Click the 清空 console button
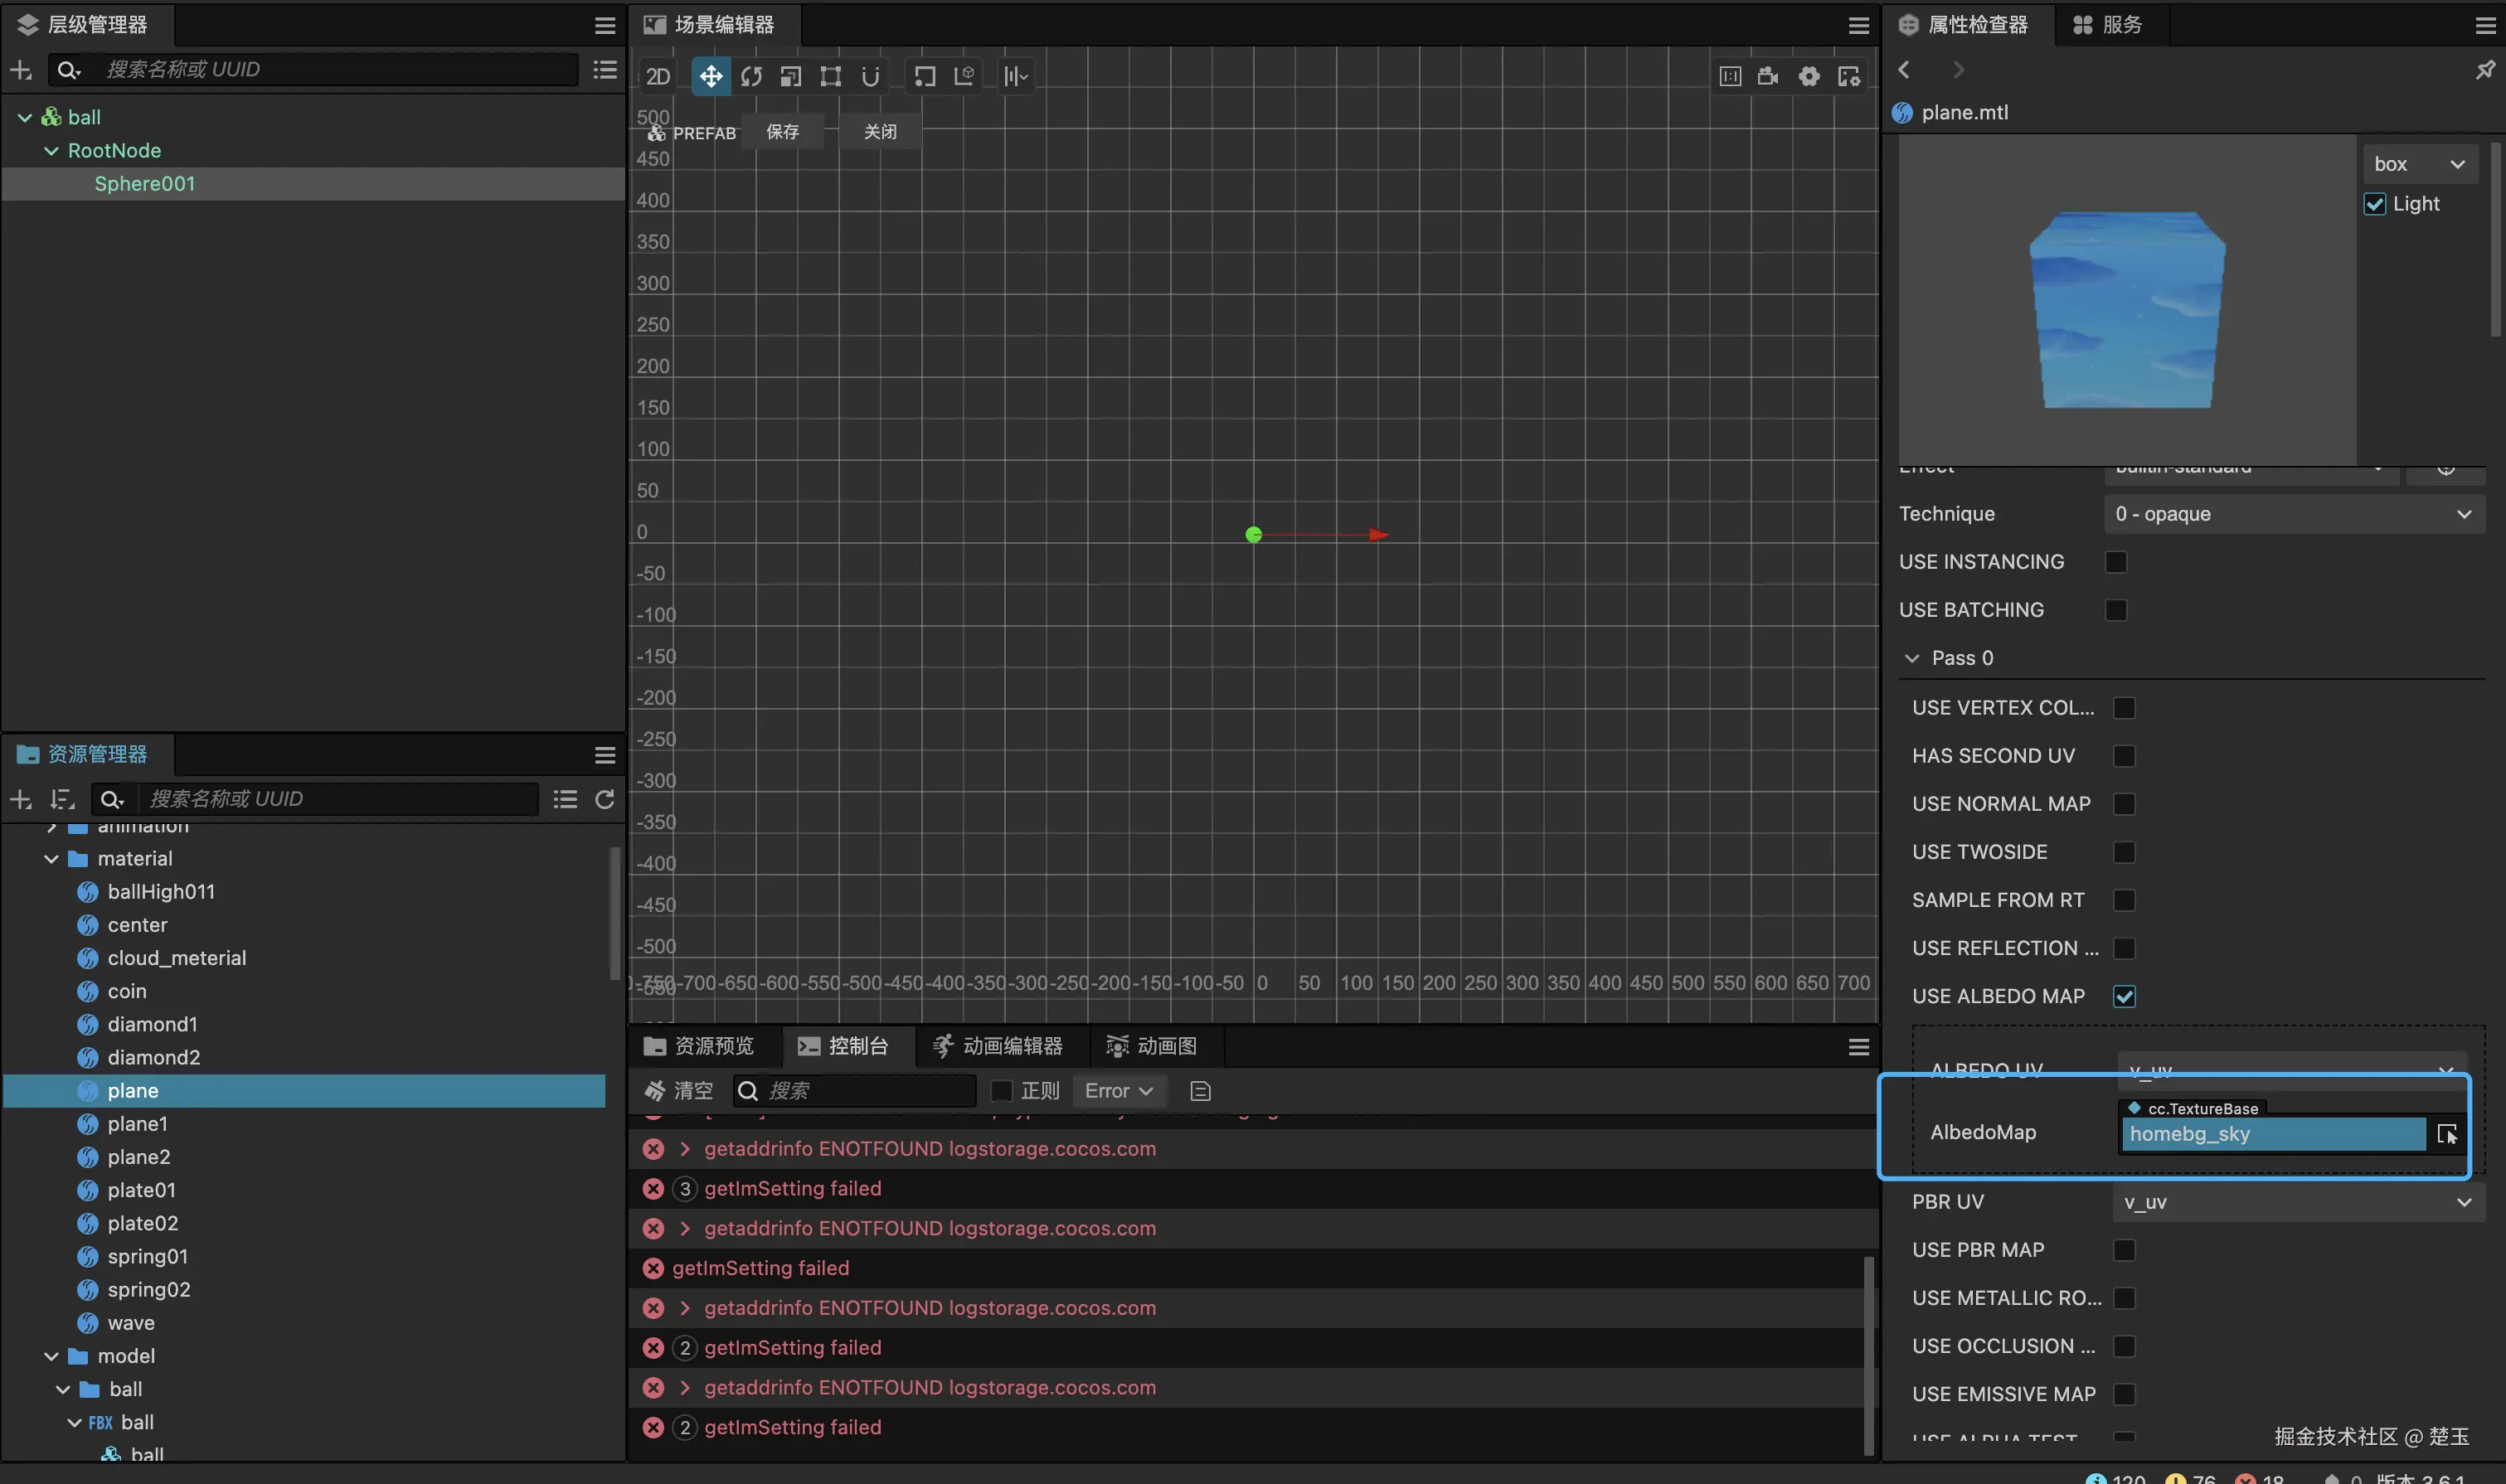Screen dimensions: 2506x1484 pos(679,1091)
